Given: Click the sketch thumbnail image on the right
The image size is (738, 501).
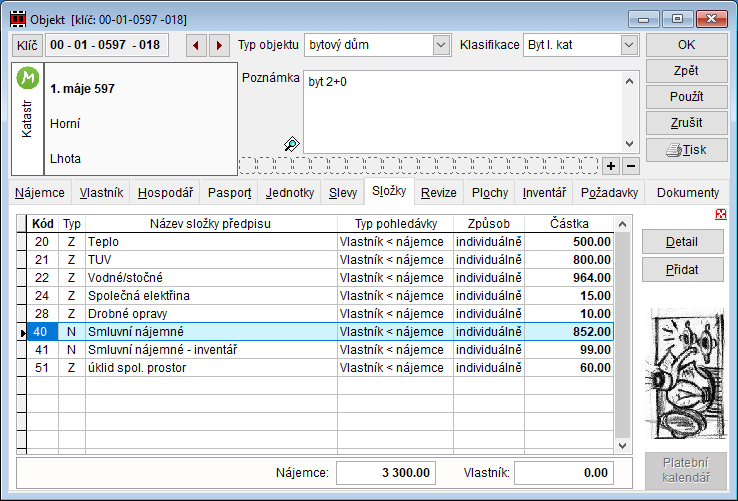Looking at the screenshot, I should [686, 374].
